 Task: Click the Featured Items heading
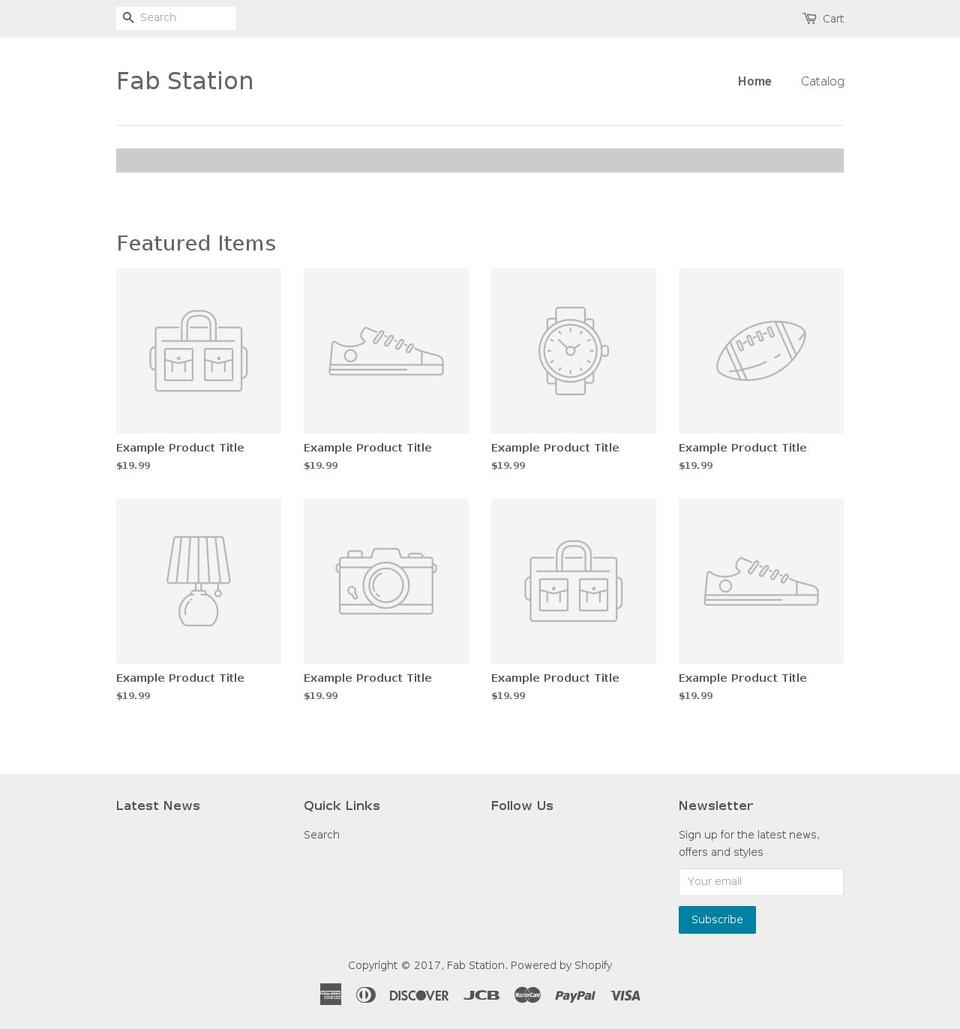196,243
